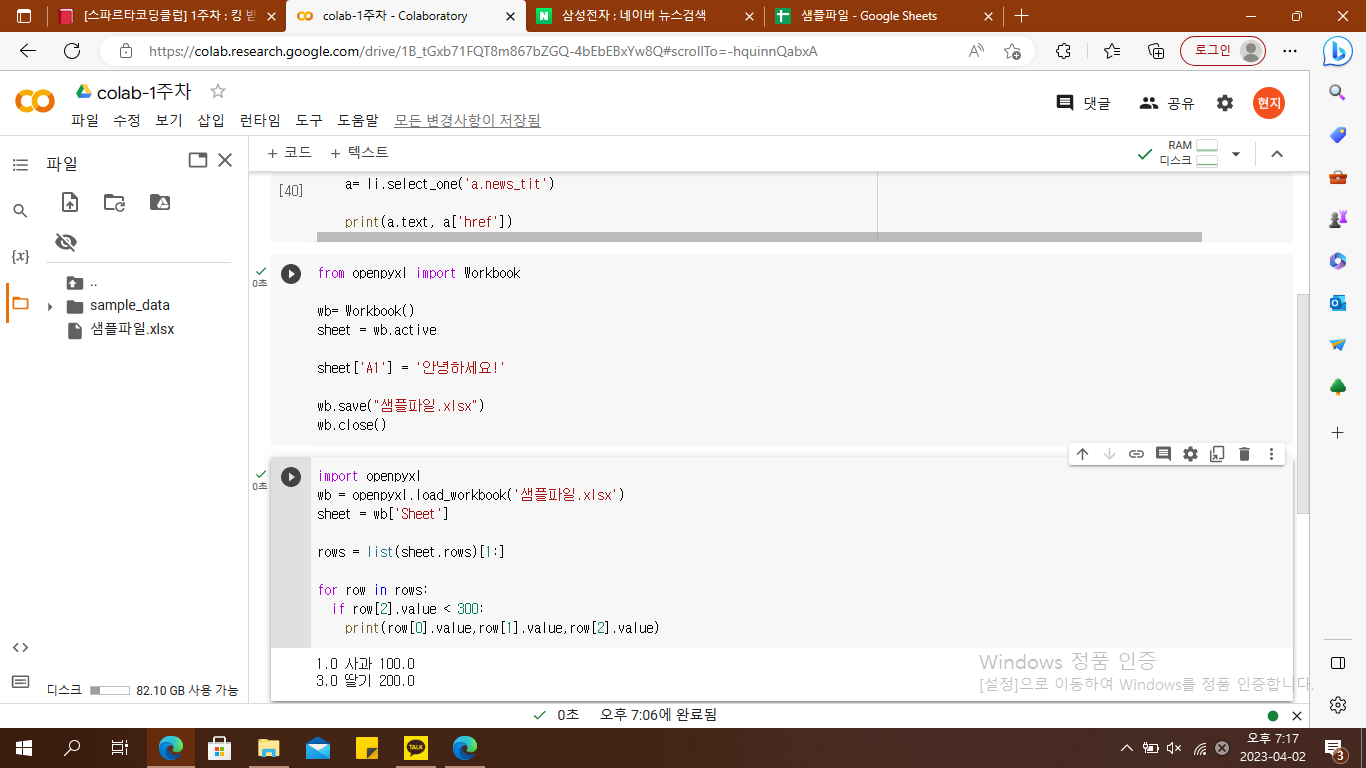Open the 댓글 comments button
1366x768 pixels.
pyautogui.click(x=1084, y=103)
